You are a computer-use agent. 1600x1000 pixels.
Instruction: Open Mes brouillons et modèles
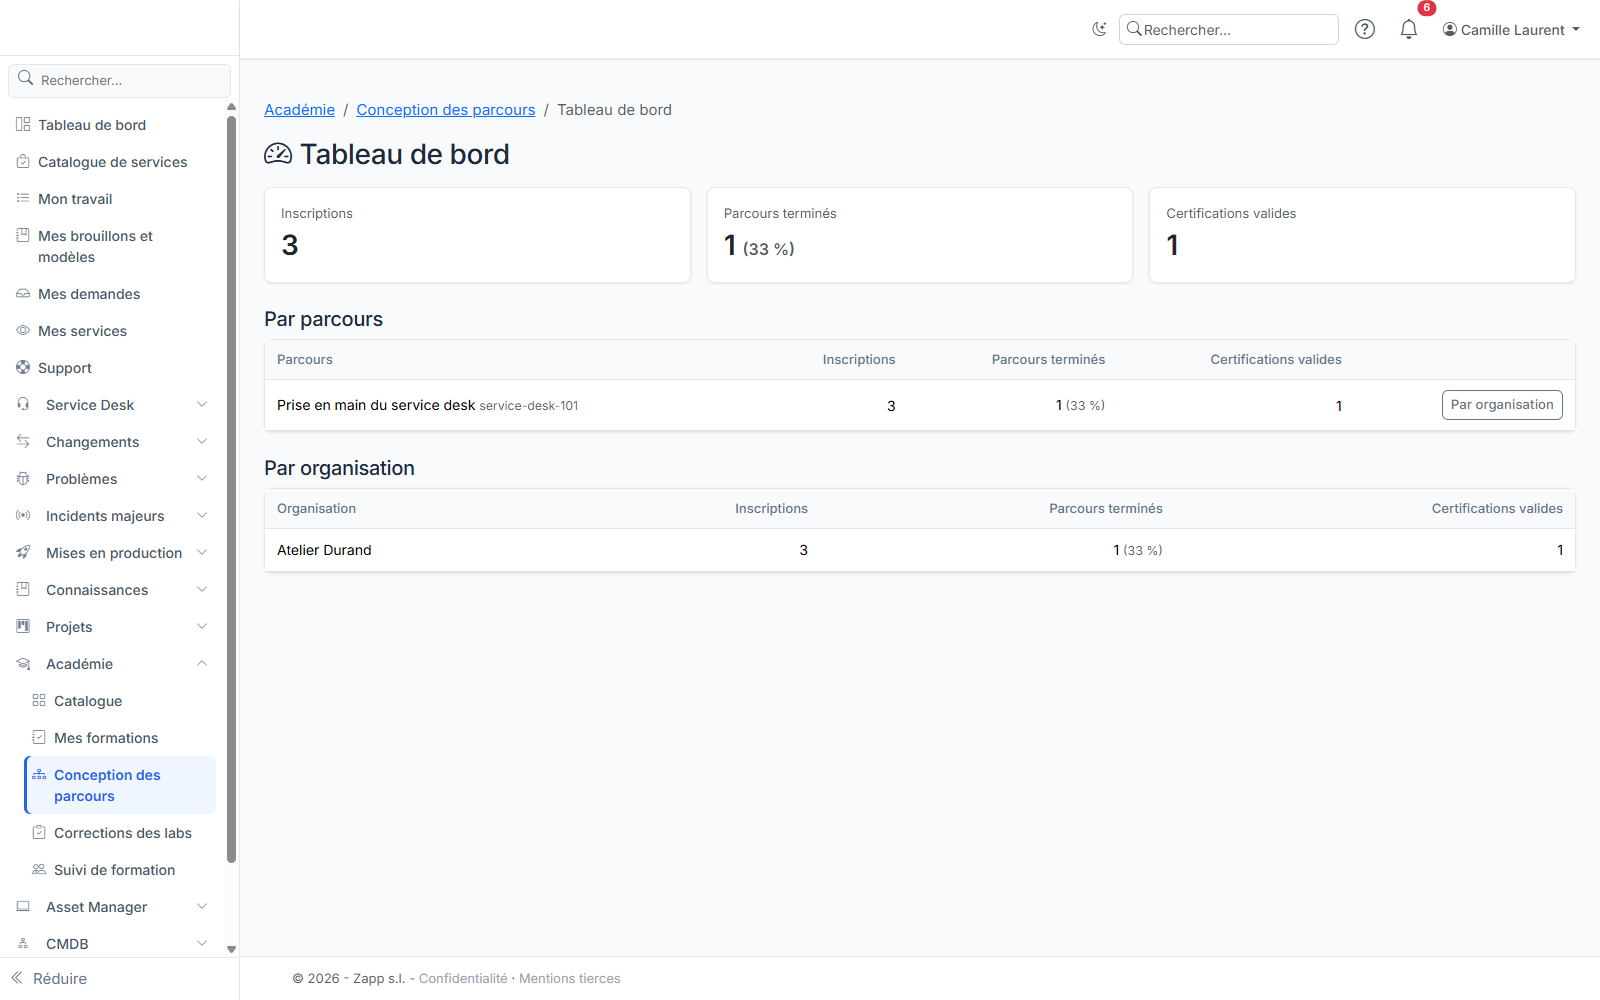click(95, 246)
